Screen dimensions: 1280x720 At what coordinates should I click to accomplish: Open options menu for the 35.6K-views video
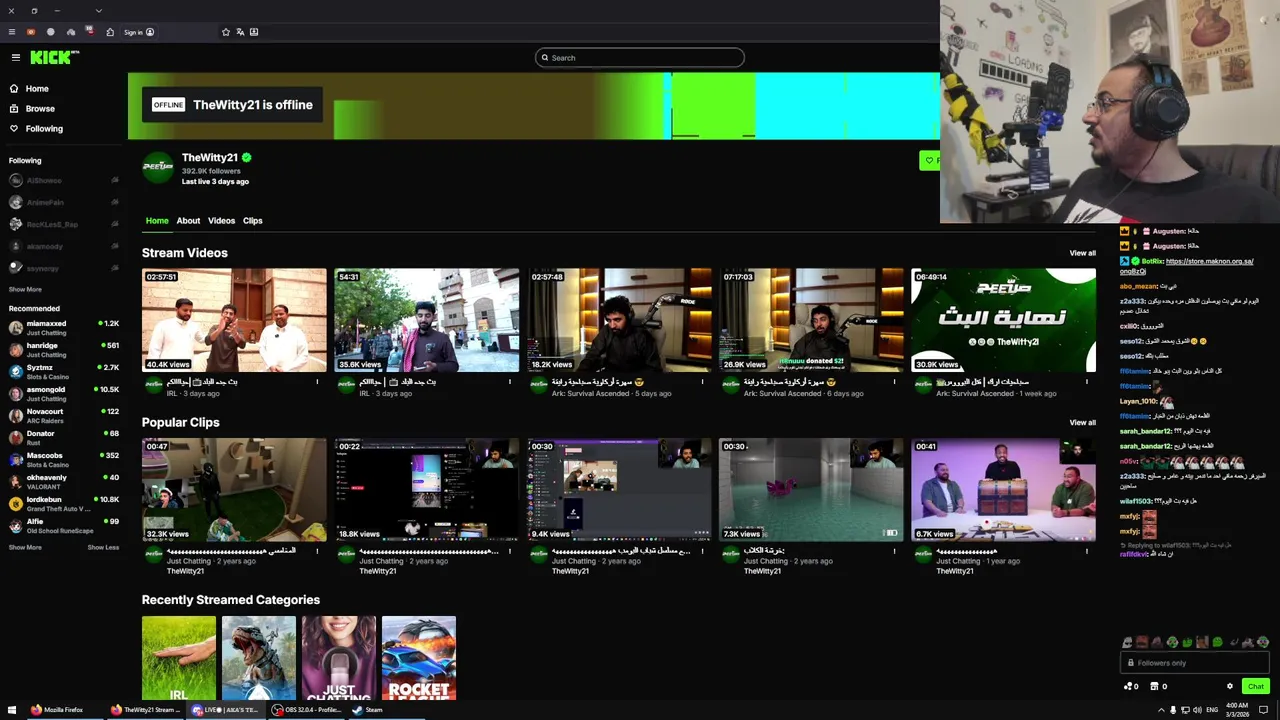coord(509,382)
